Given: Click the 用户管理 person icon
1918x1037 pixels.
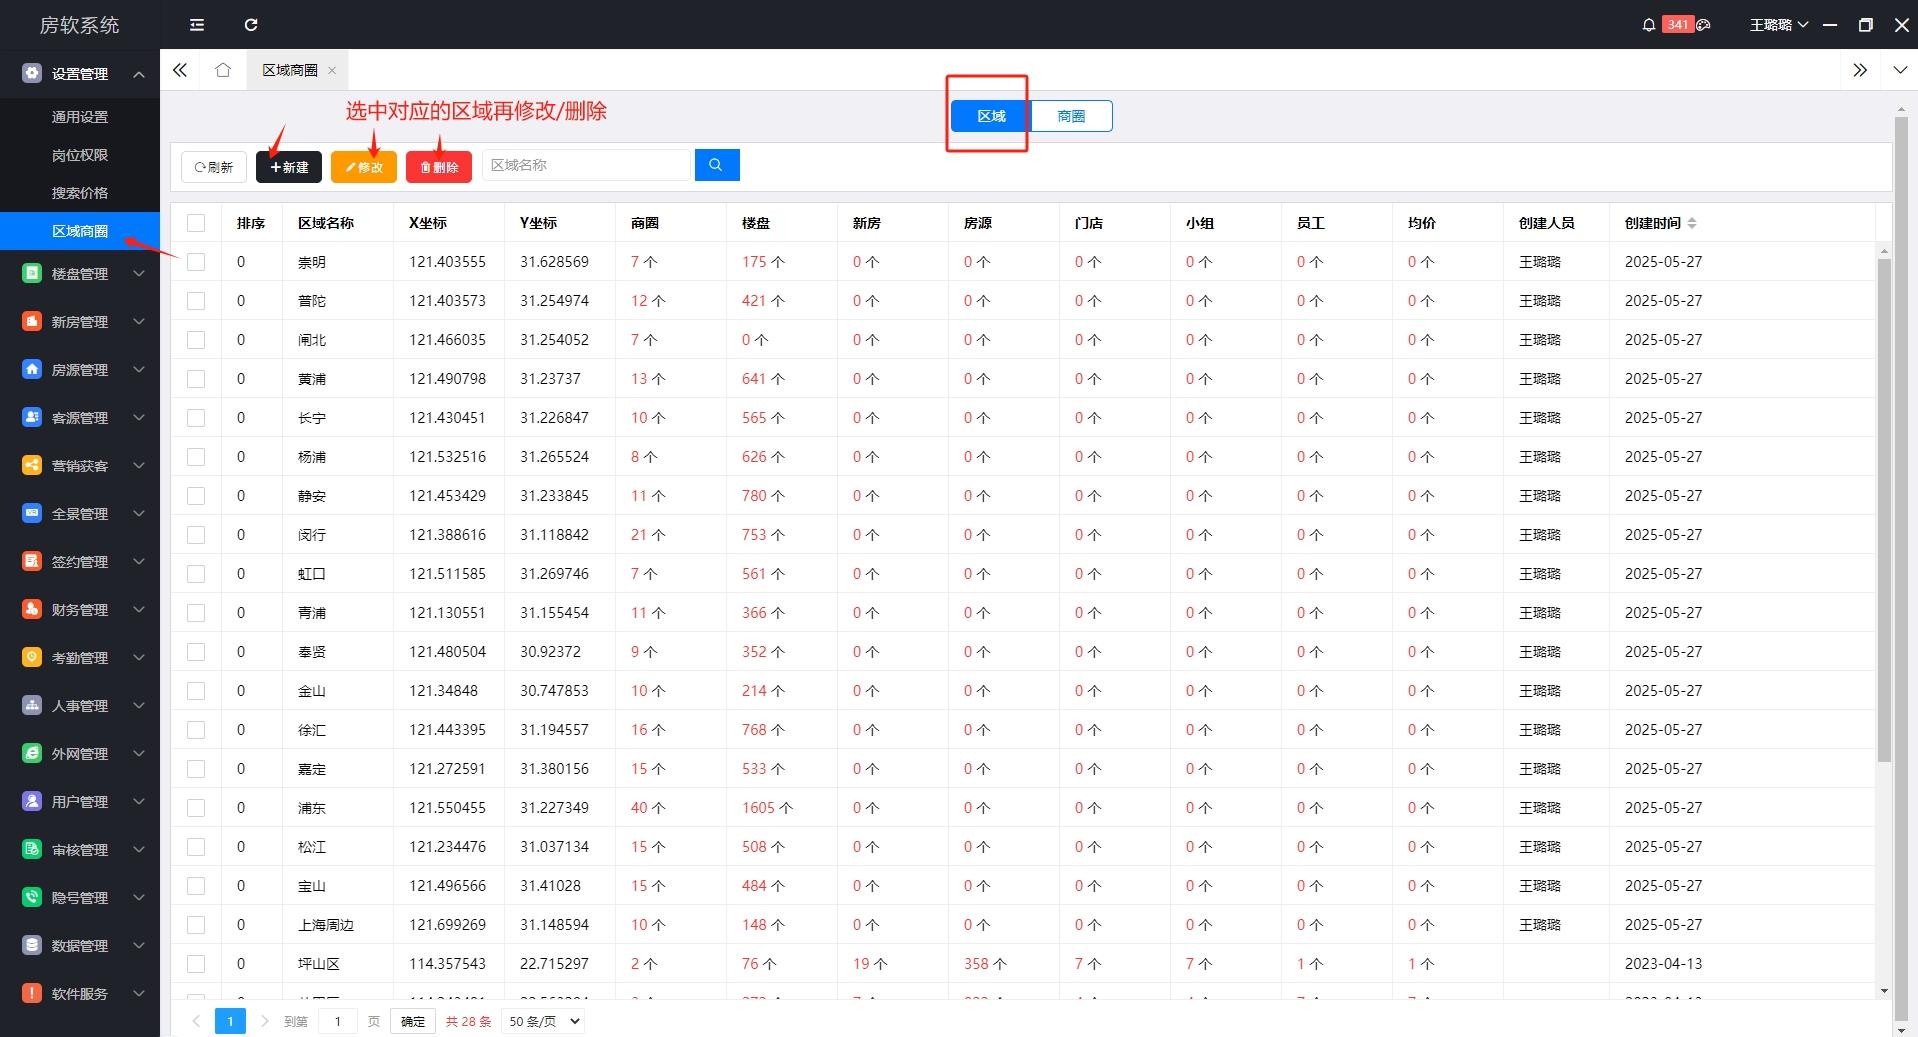Looking at the screenshot, I should 32,801.
